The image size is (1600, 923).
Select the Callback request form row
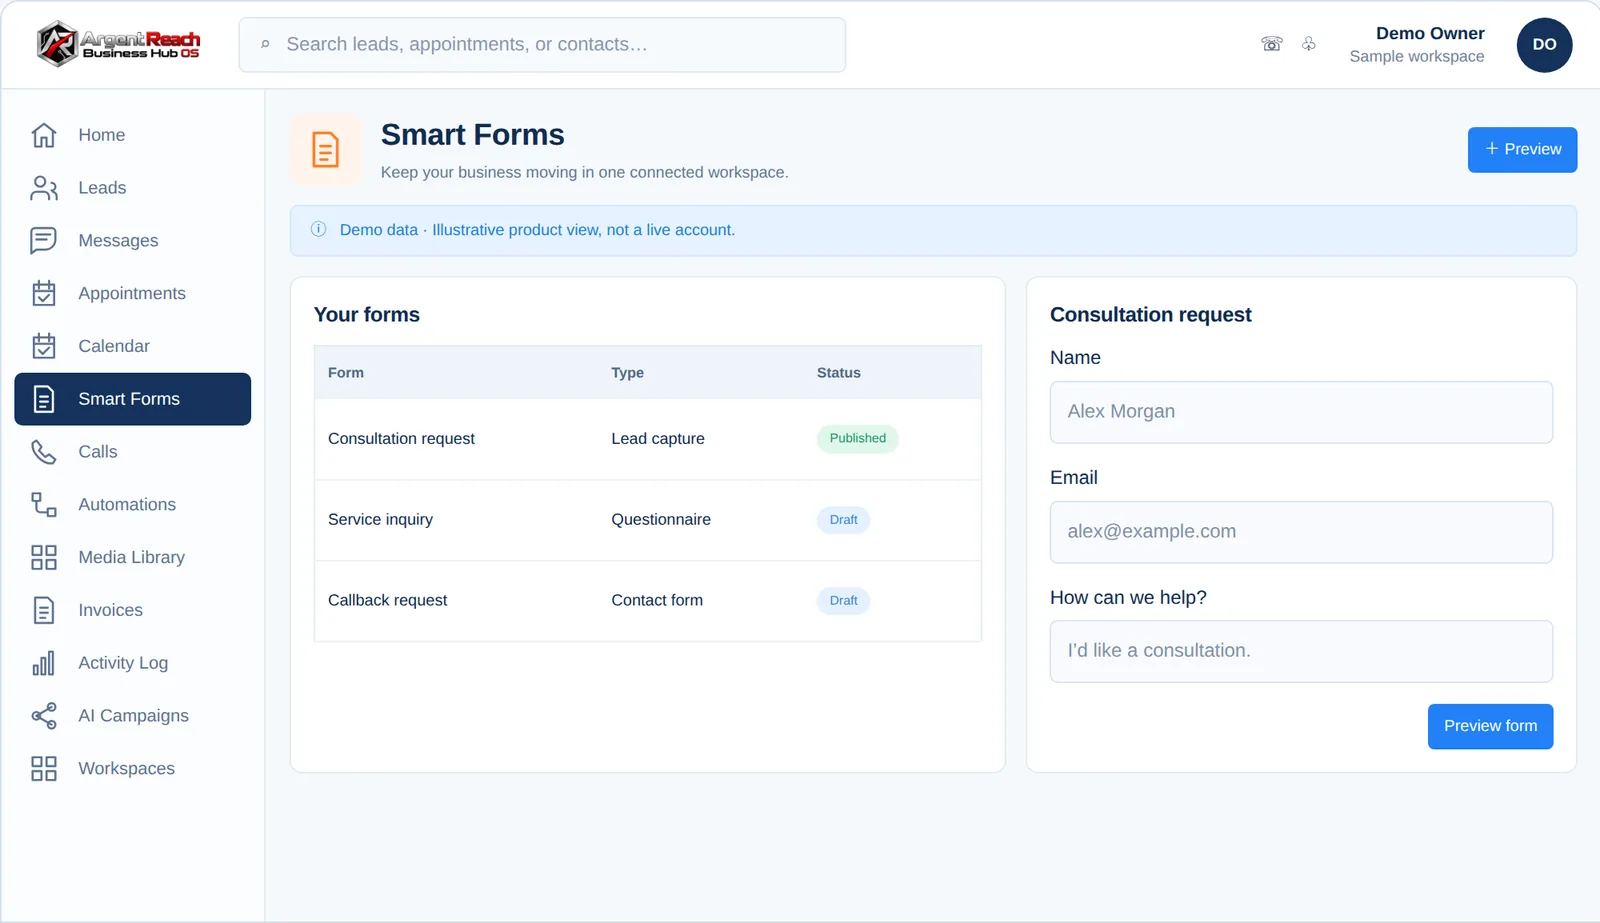pyautogui.click(x=648, y=601)
